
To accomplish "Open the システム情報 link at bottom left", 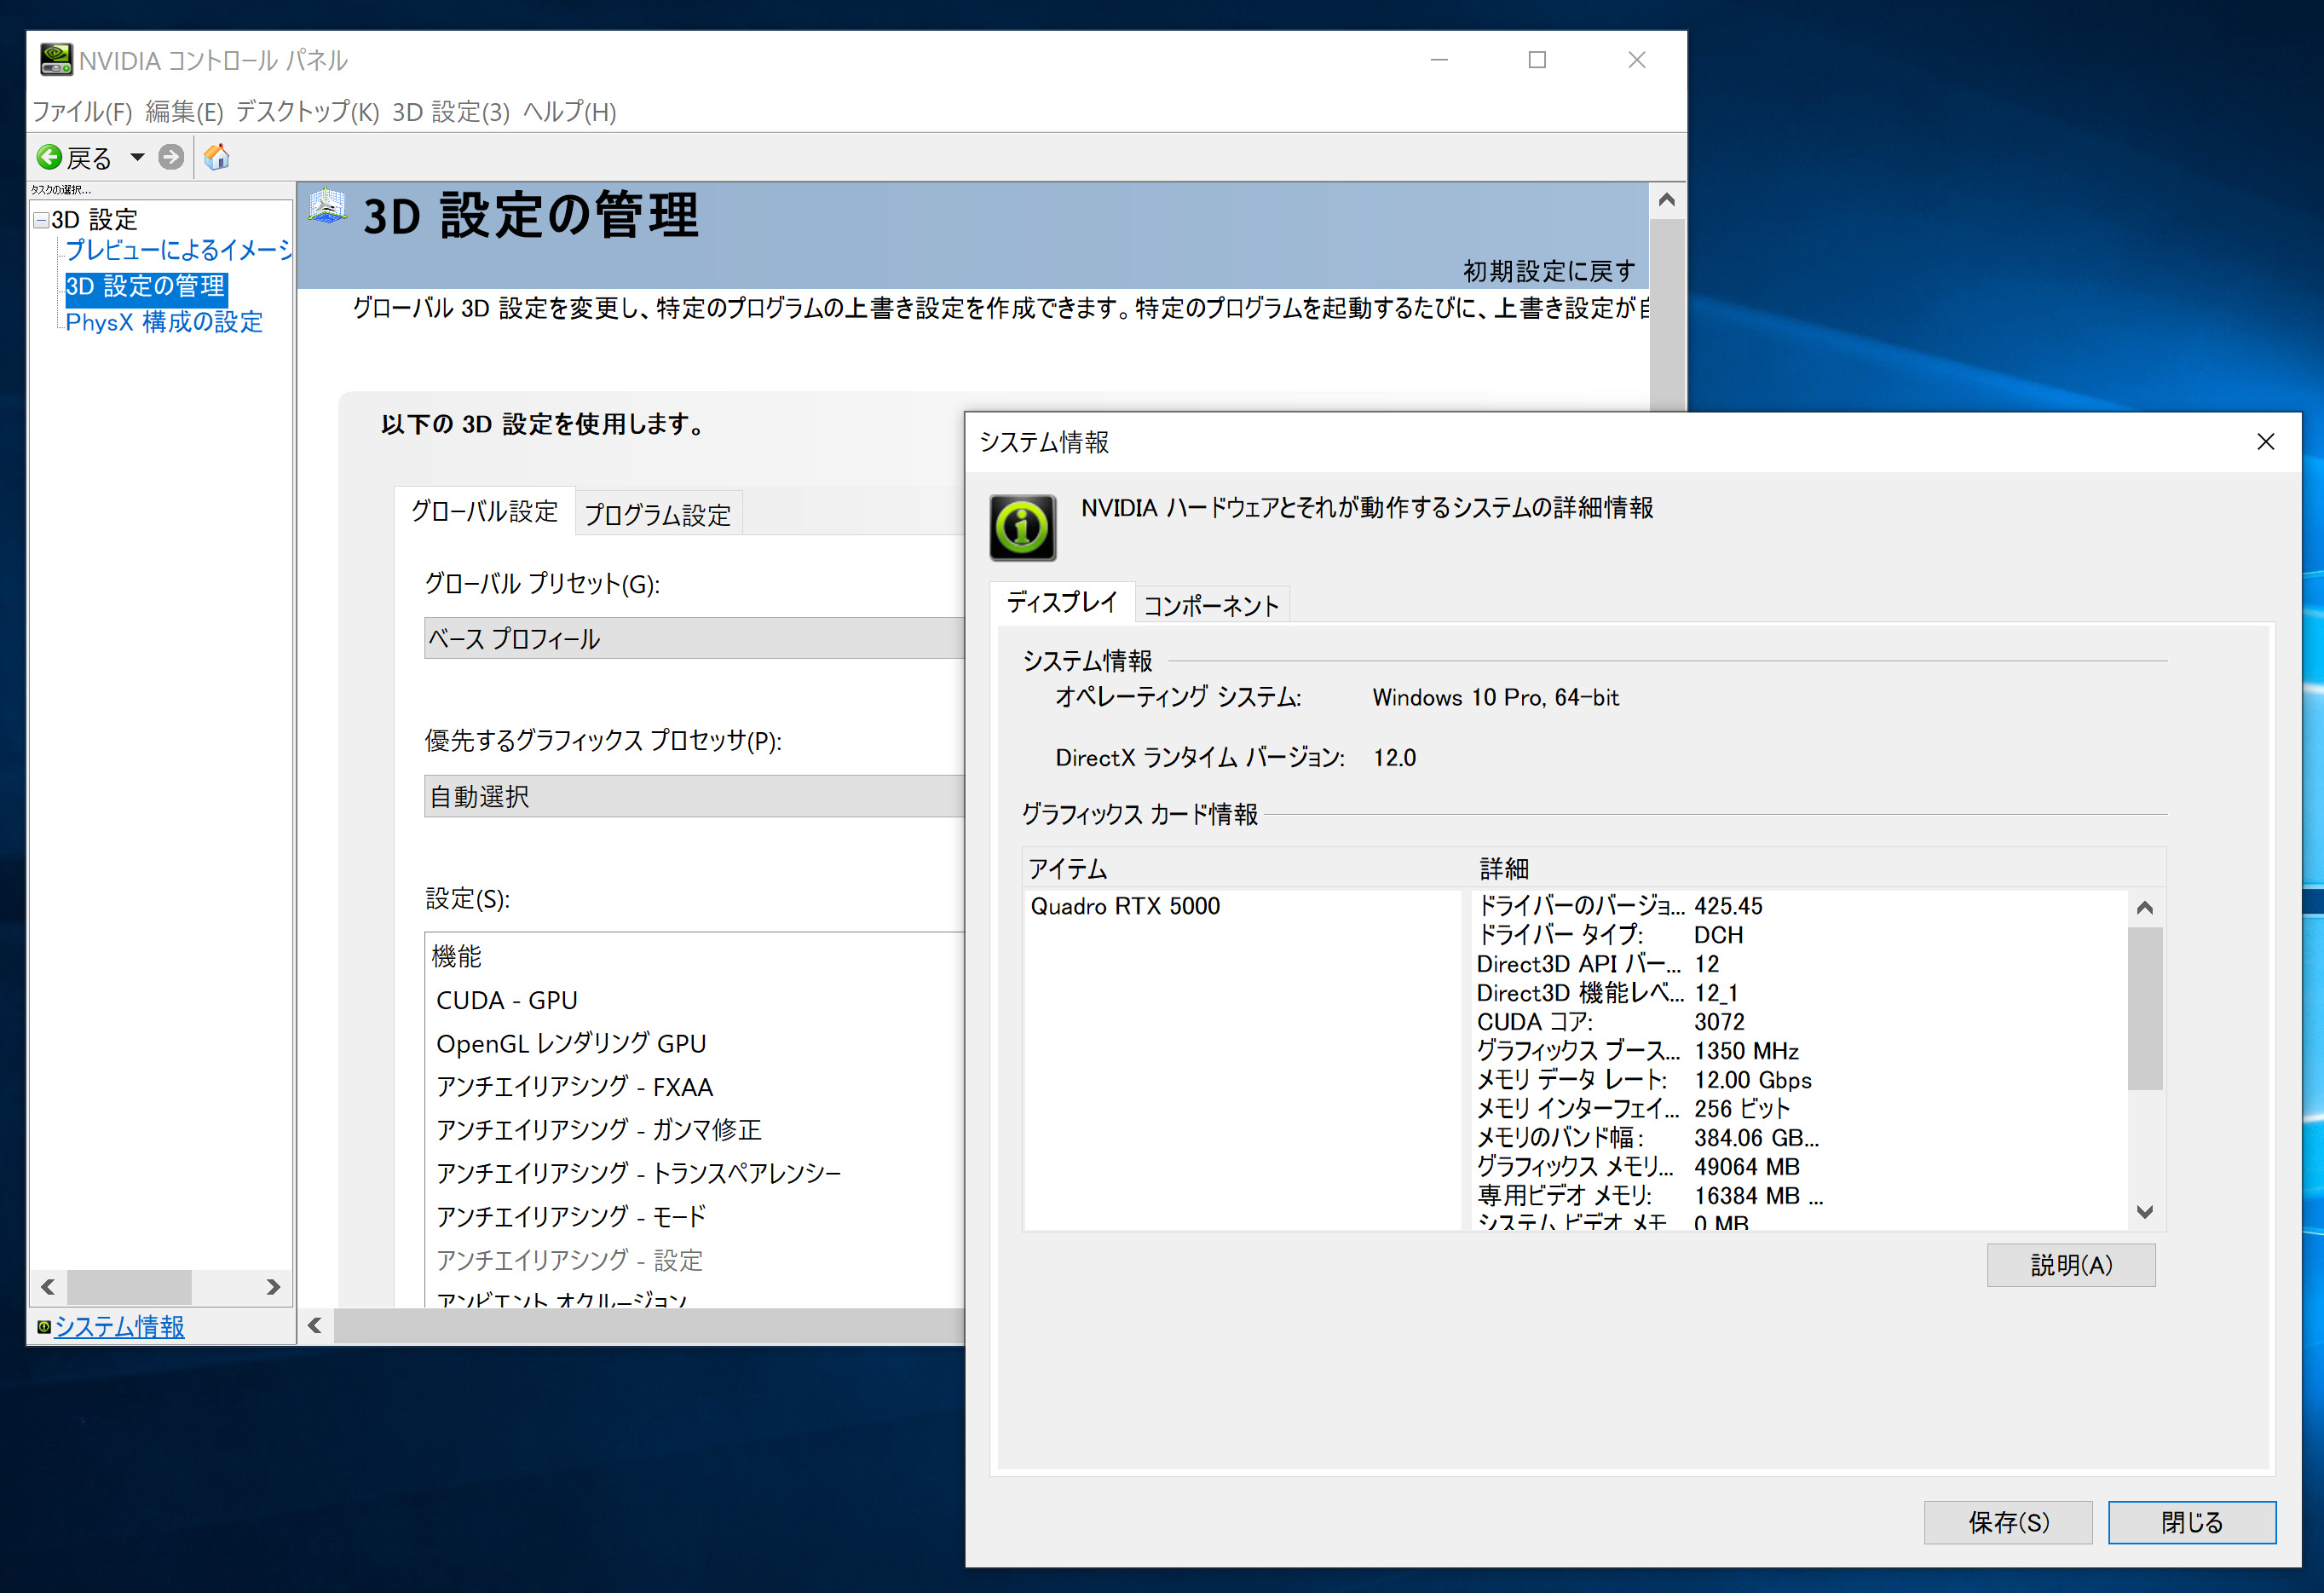I will [x=118, y=1327].
